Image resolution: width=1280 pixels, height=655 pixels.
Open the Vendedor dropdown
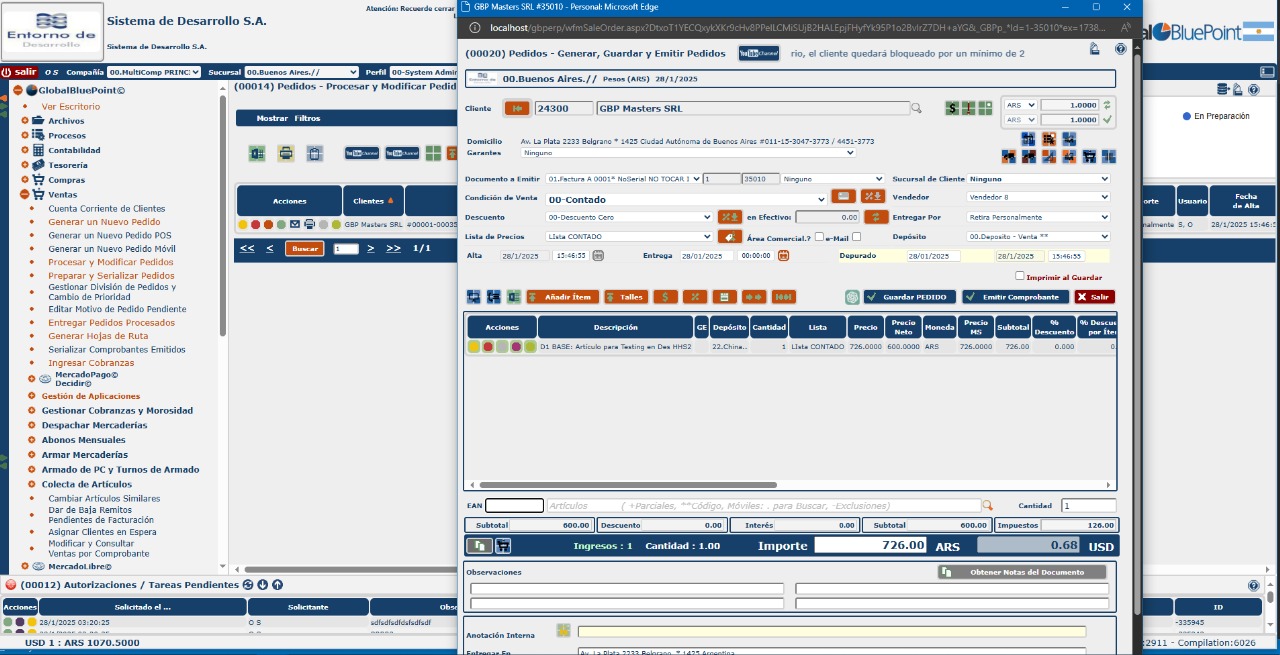[1038, 197]
